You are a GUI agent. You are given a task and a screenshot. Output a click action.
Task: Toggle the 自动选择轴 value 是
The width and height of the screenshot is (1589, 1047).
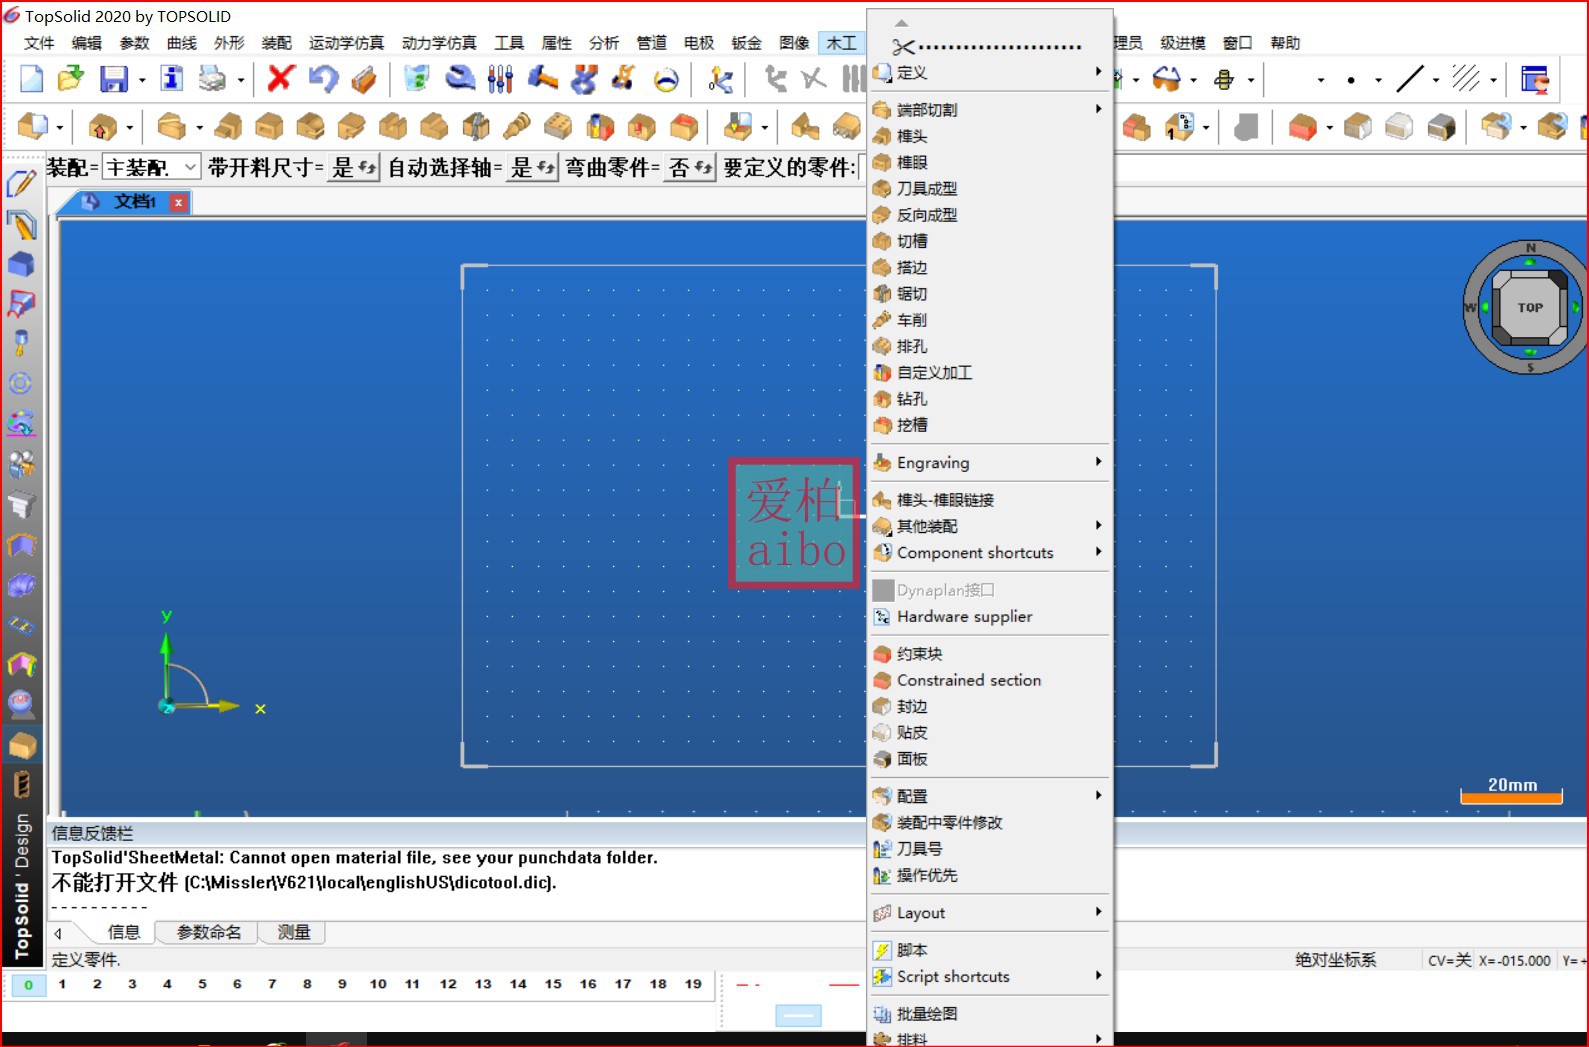click(x=533, y=168)
